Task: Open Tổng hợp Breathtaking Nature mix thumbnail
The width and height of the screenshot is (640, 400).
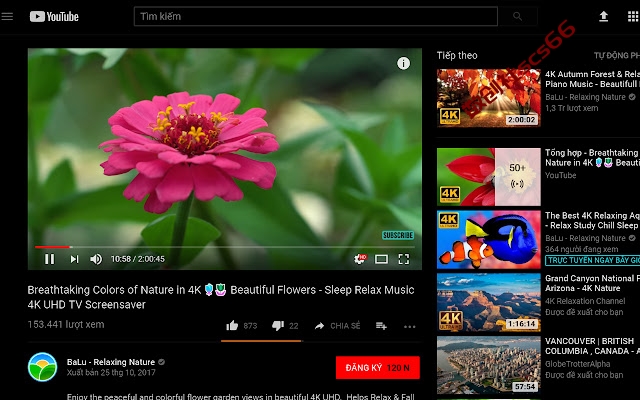Action: (x=489, y=177)
